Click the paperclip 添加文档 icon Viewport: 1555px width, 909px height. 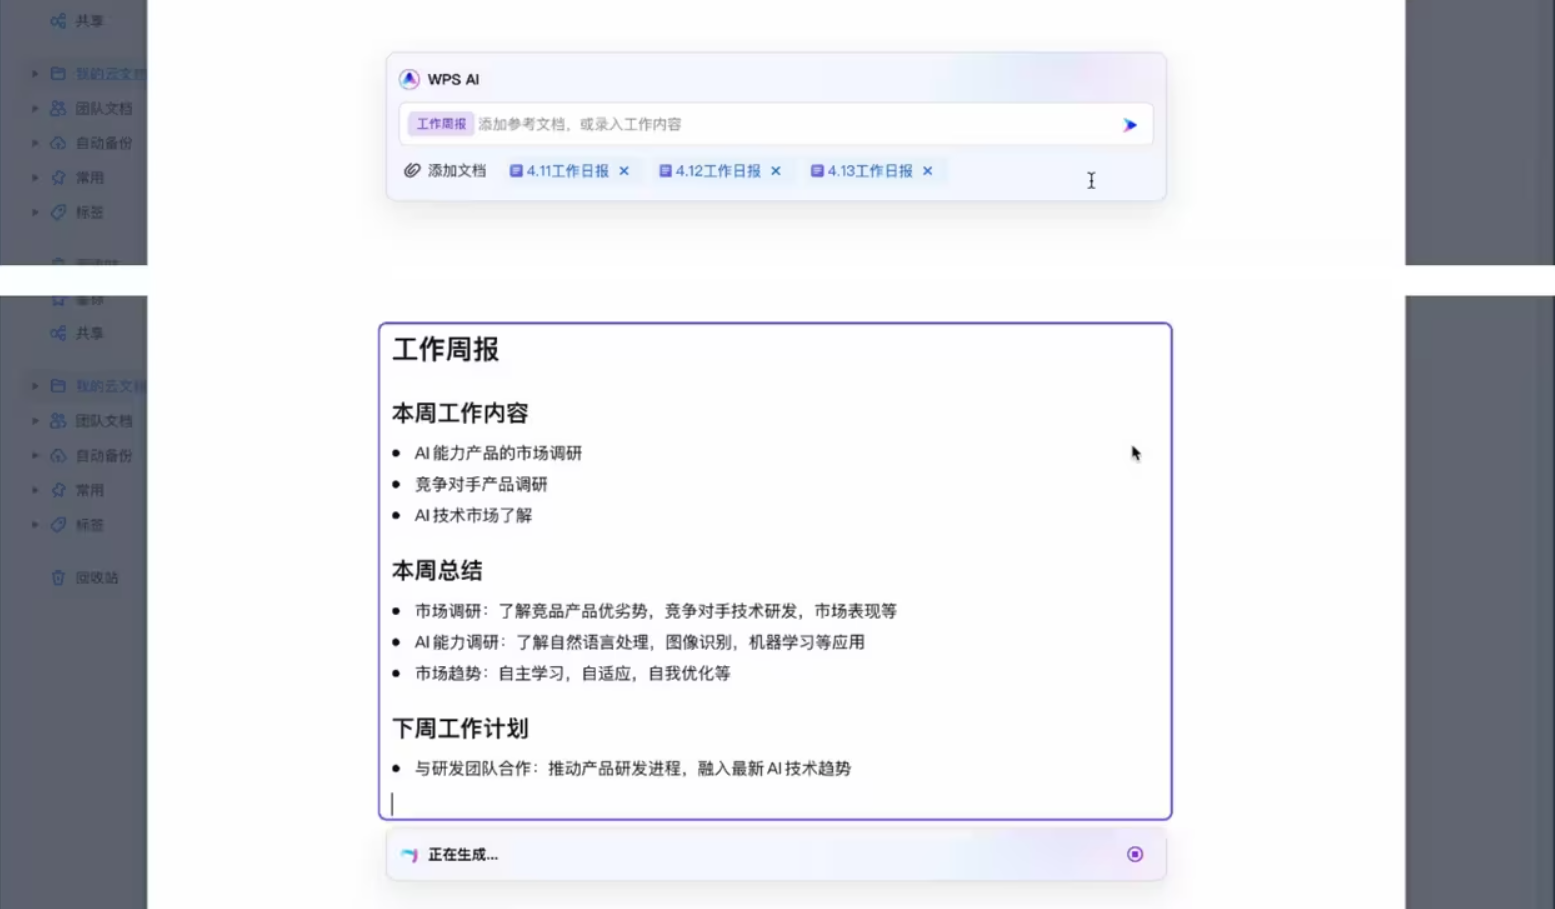point(412,171)
